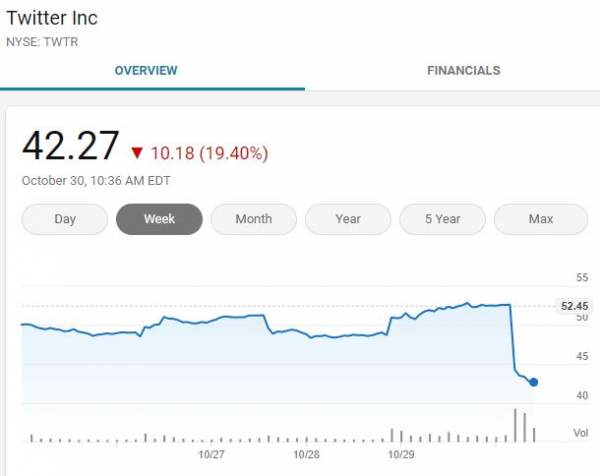The height and width of the screenshot is (476, 600).
Task: Switch chart to Month range
Action: pyautogui.click(x=254, y=219)
